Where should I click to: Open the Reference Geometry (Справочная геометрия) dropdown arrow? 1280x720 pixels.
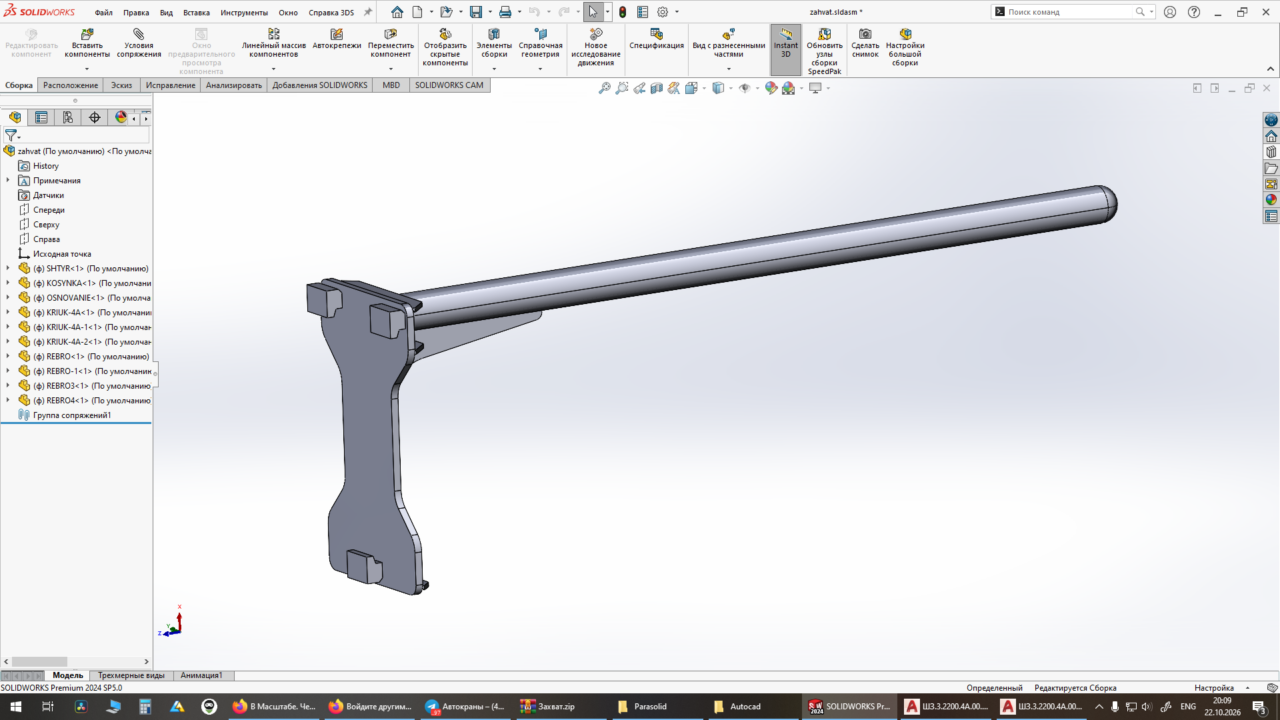point(540,68)
